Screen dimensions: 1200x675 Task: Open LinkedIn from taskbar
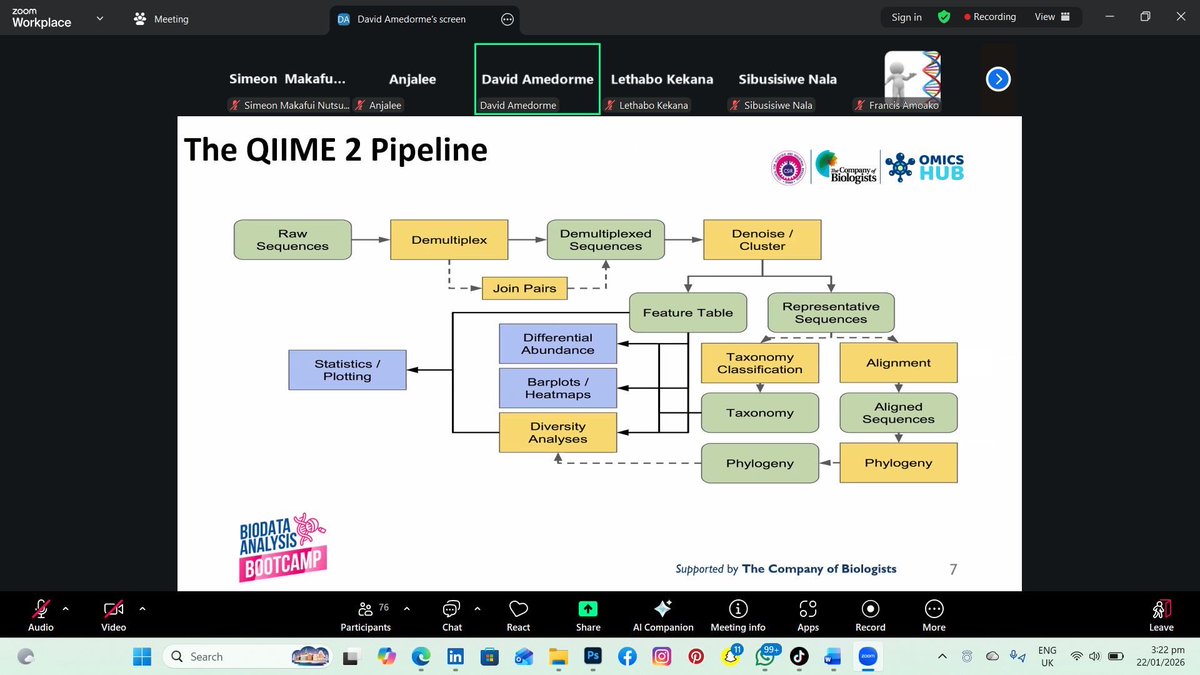tap(455, 656)
